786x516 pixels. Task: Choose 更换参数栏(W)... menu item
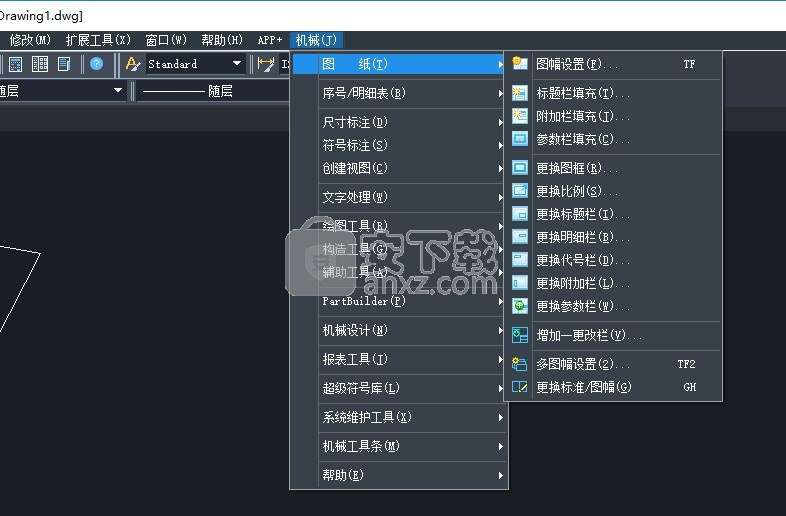point(613,306)
